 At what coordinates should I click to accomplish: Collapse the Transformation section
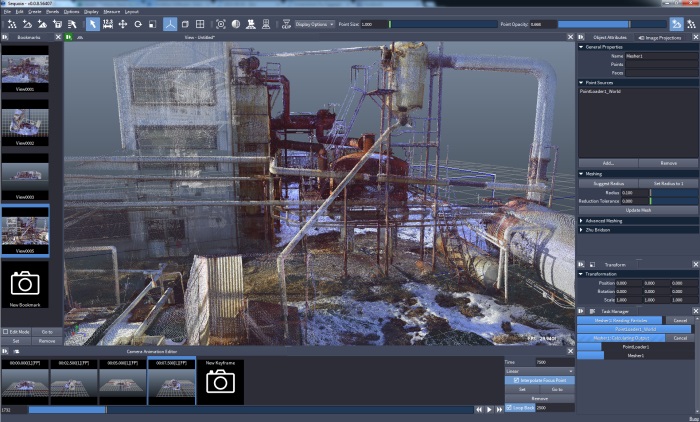pyautogui.click(x=581, y=274)
